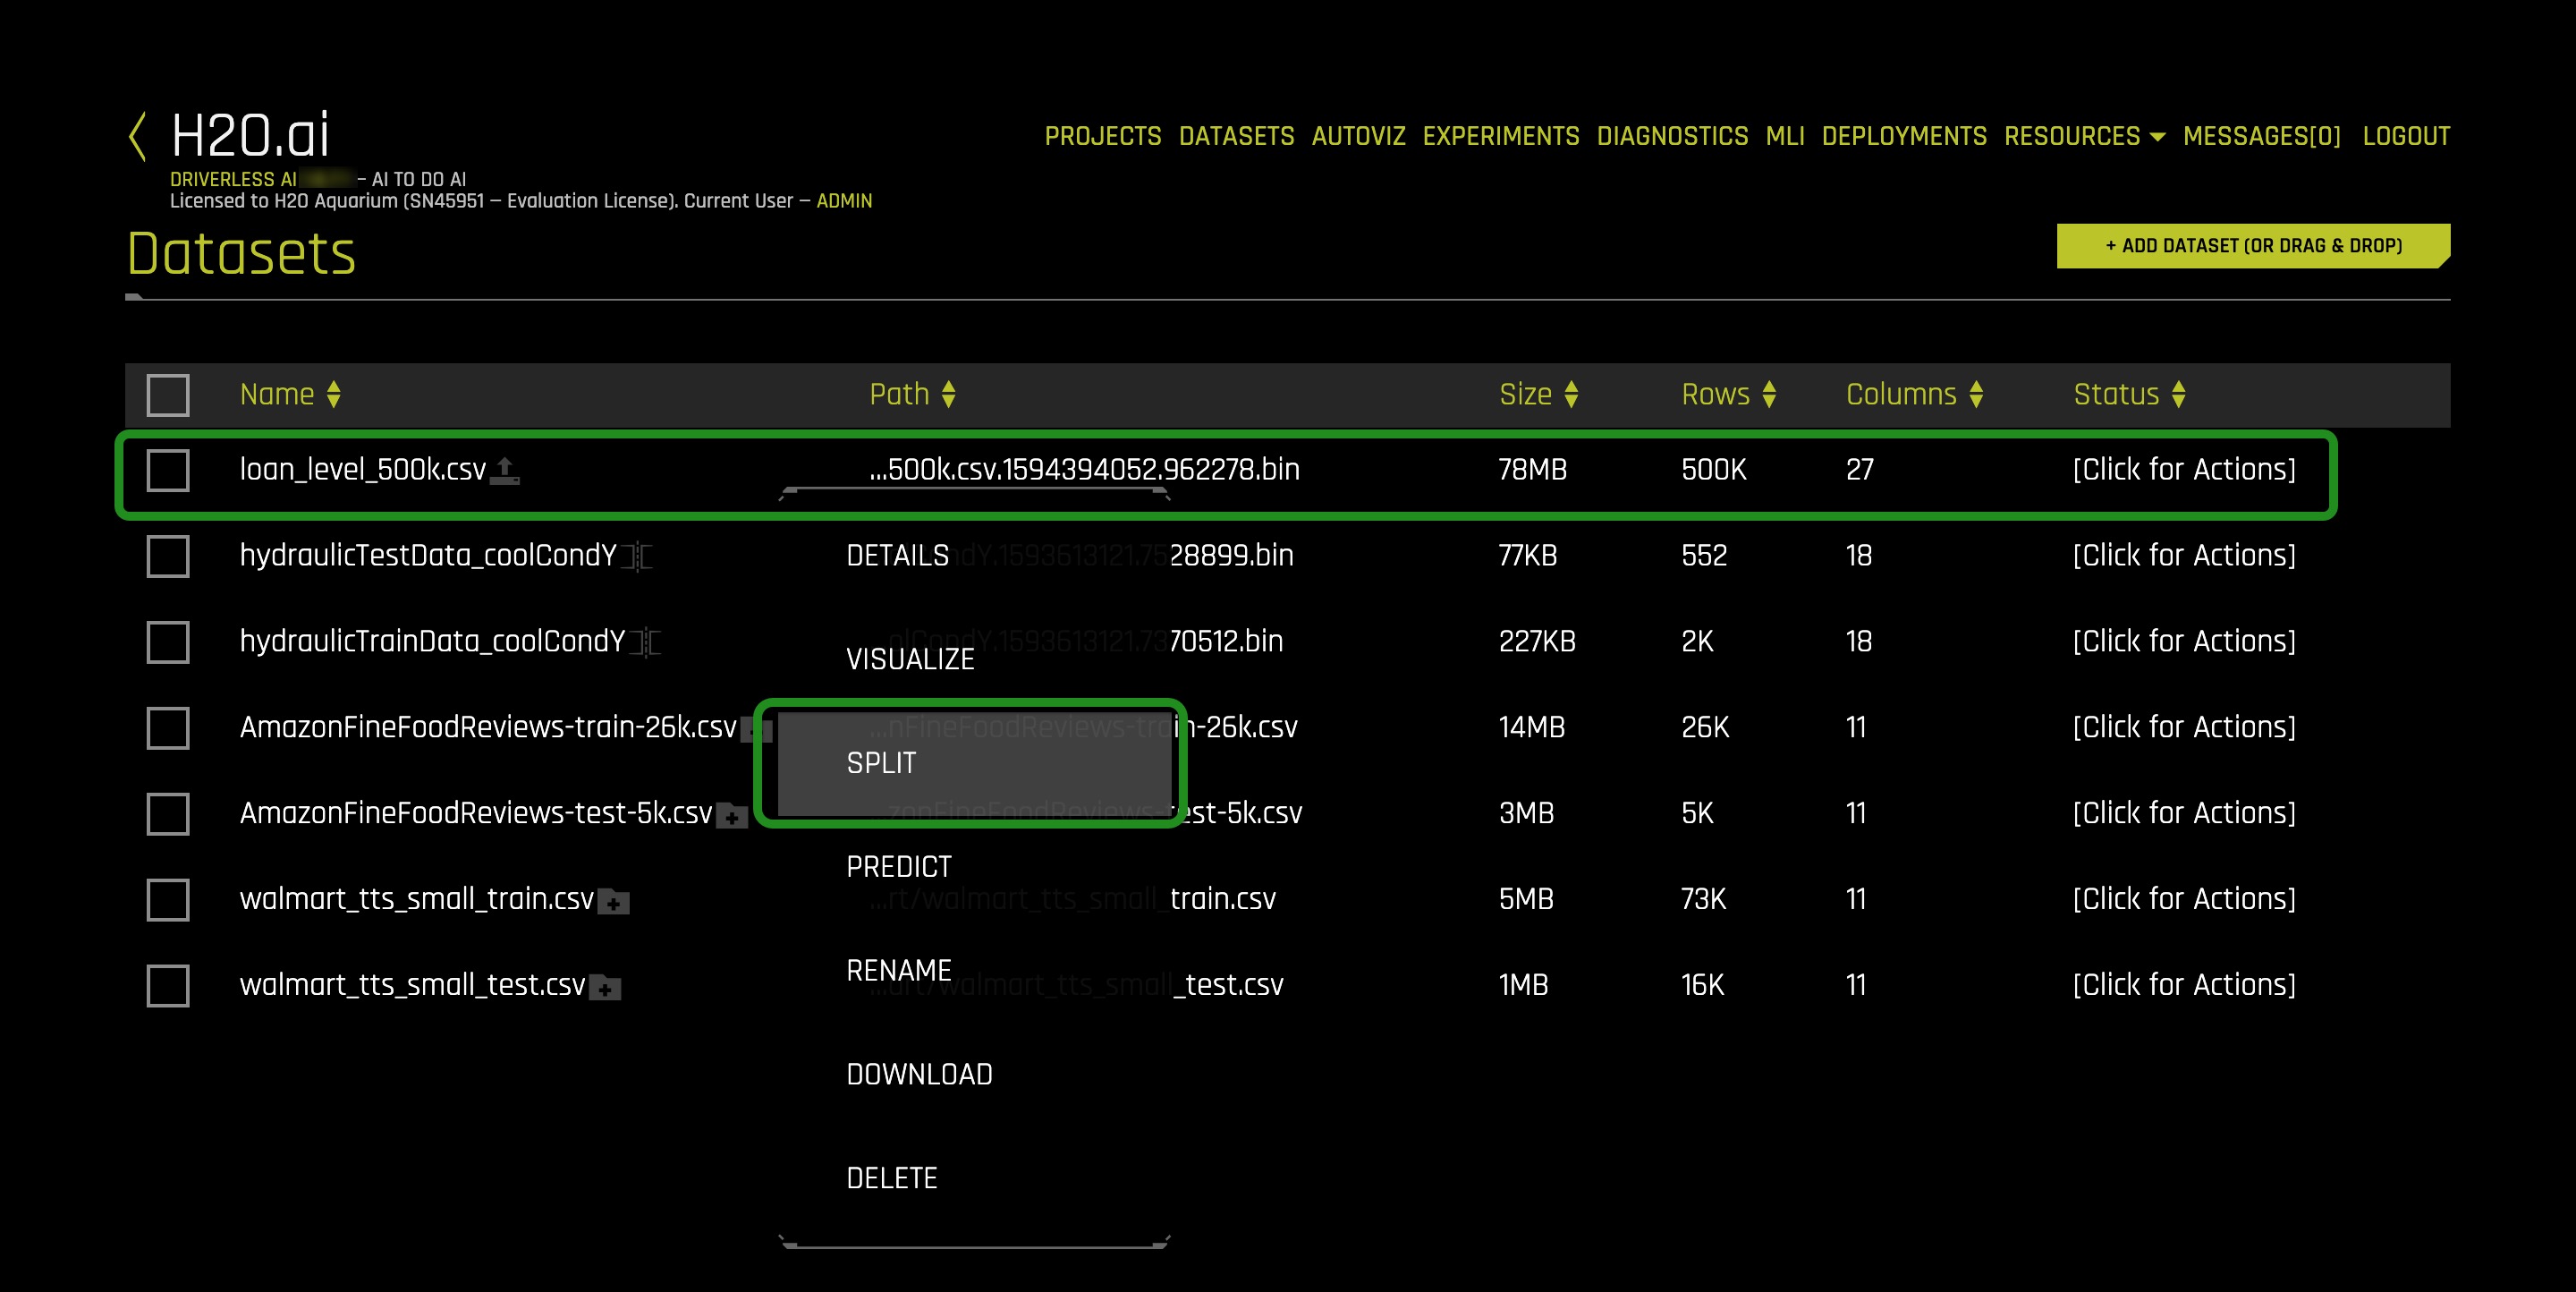Click the DRIVERLESS AI link
Image resolution: width=2576 pixels, height=1292 pixels.
pos(233,180)
